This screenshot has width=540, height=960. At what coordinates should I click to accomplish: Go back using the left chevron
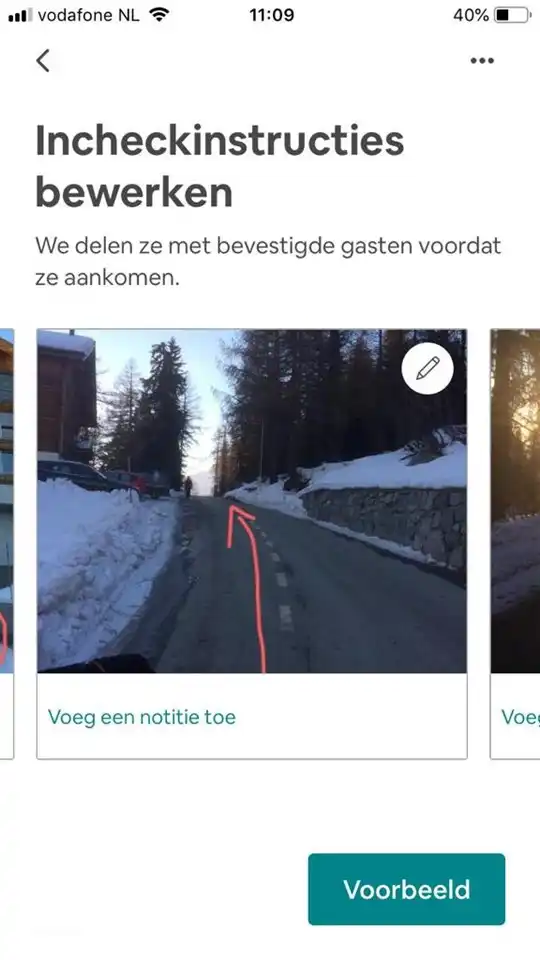(43, 61)
